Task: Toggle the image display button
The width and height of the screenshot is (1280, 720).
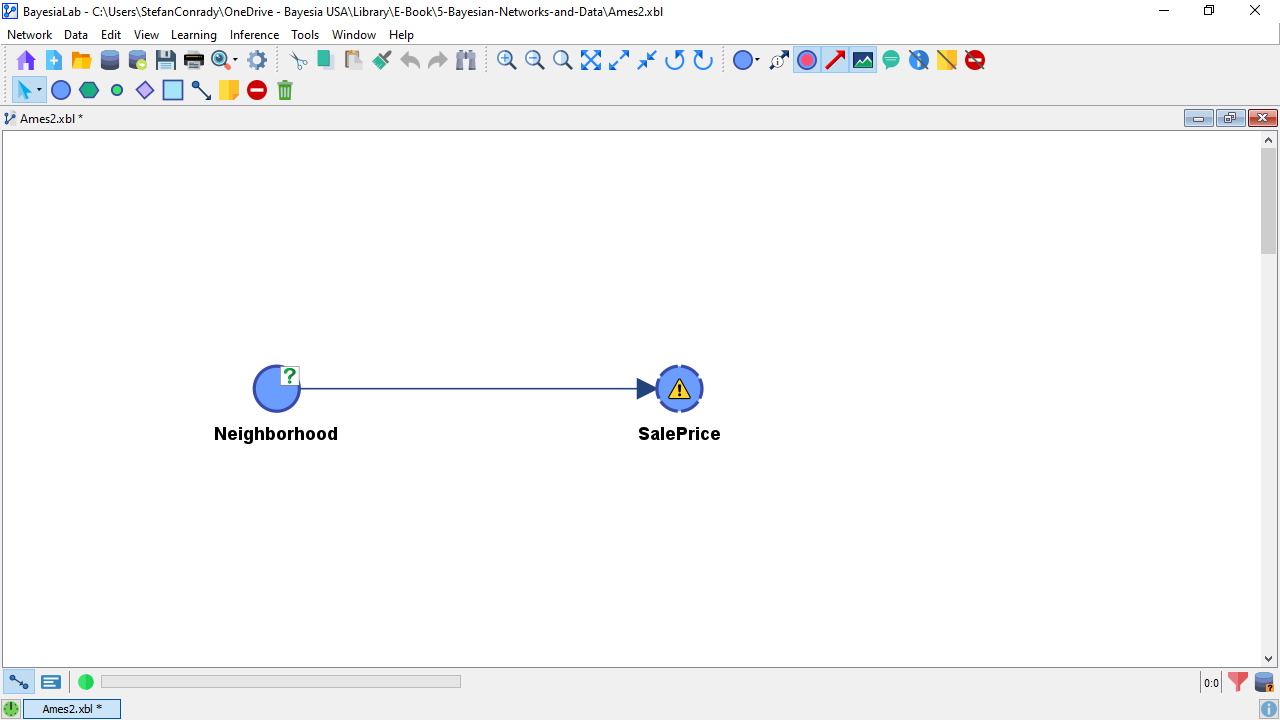Action: pos(863,60)
